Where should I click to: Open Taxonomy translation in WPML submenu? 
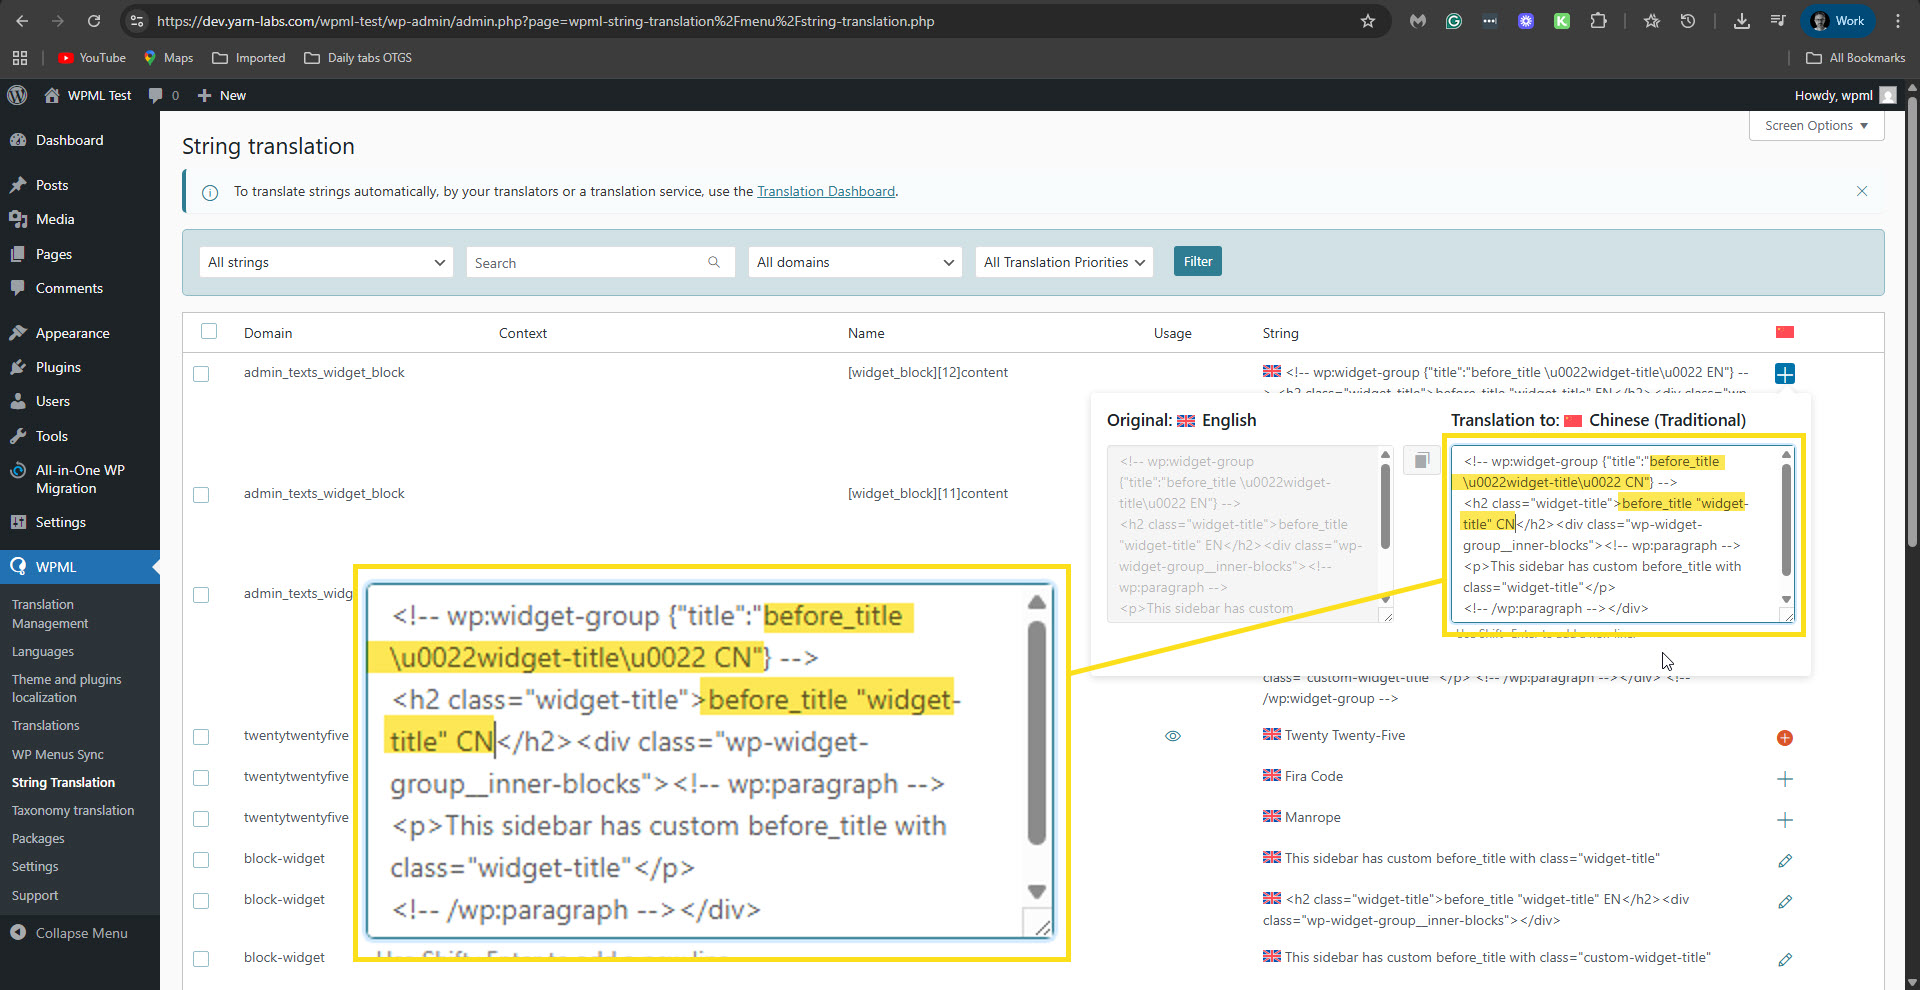73,811
